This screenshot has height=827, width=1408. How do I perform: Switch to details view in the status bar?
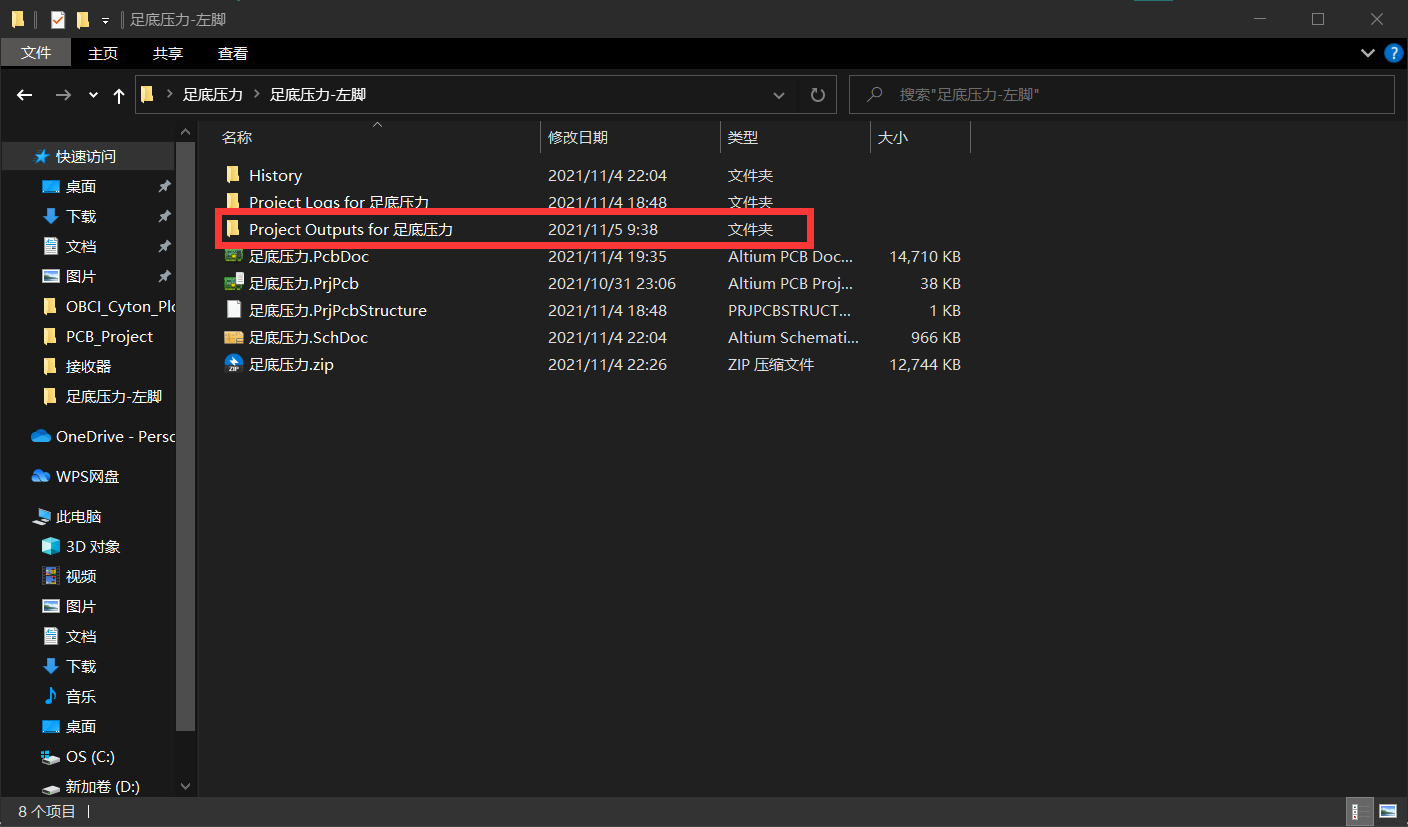point(1359,811)
